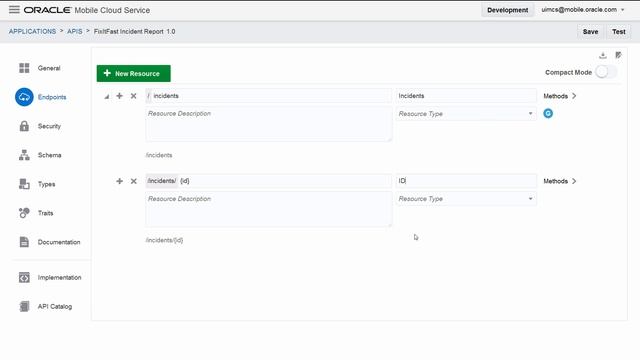Viewport: 640px width, 360px height.
Task: Open the Documentation section
Action: pyautogui.click(x=59, y=242)
